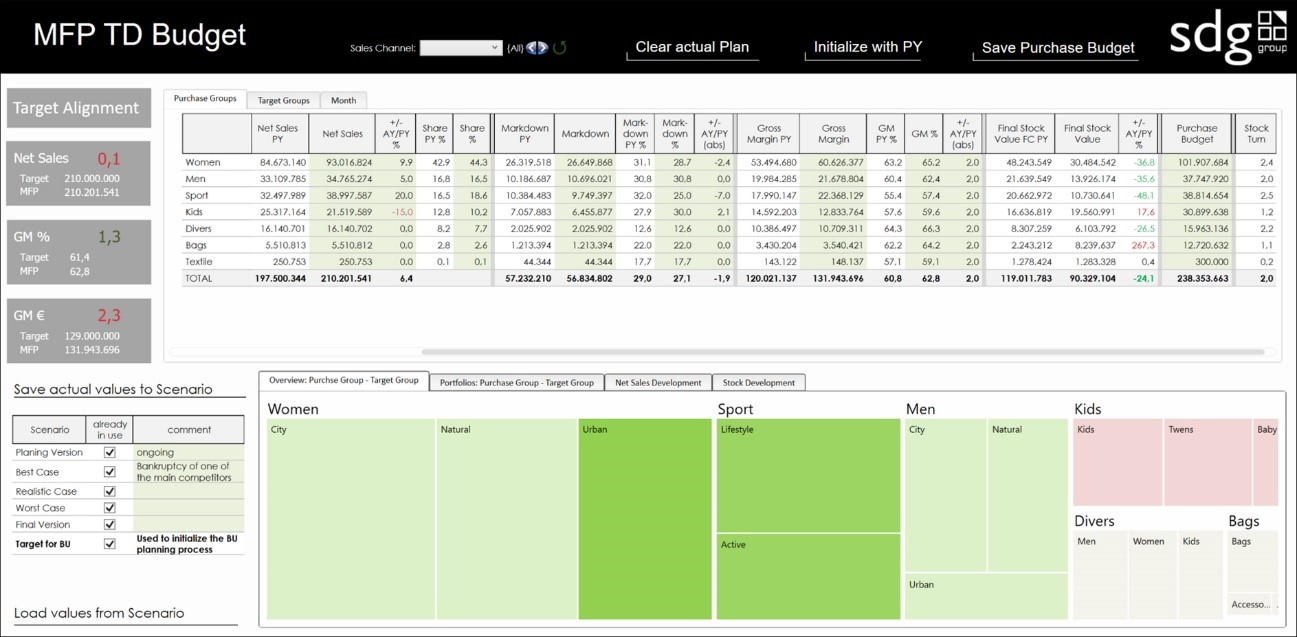The width and height of the screenshot is (1297, 637).
Task: Select the Bags treemap block
Action: pyautogui.click(x=1253, y=563)
